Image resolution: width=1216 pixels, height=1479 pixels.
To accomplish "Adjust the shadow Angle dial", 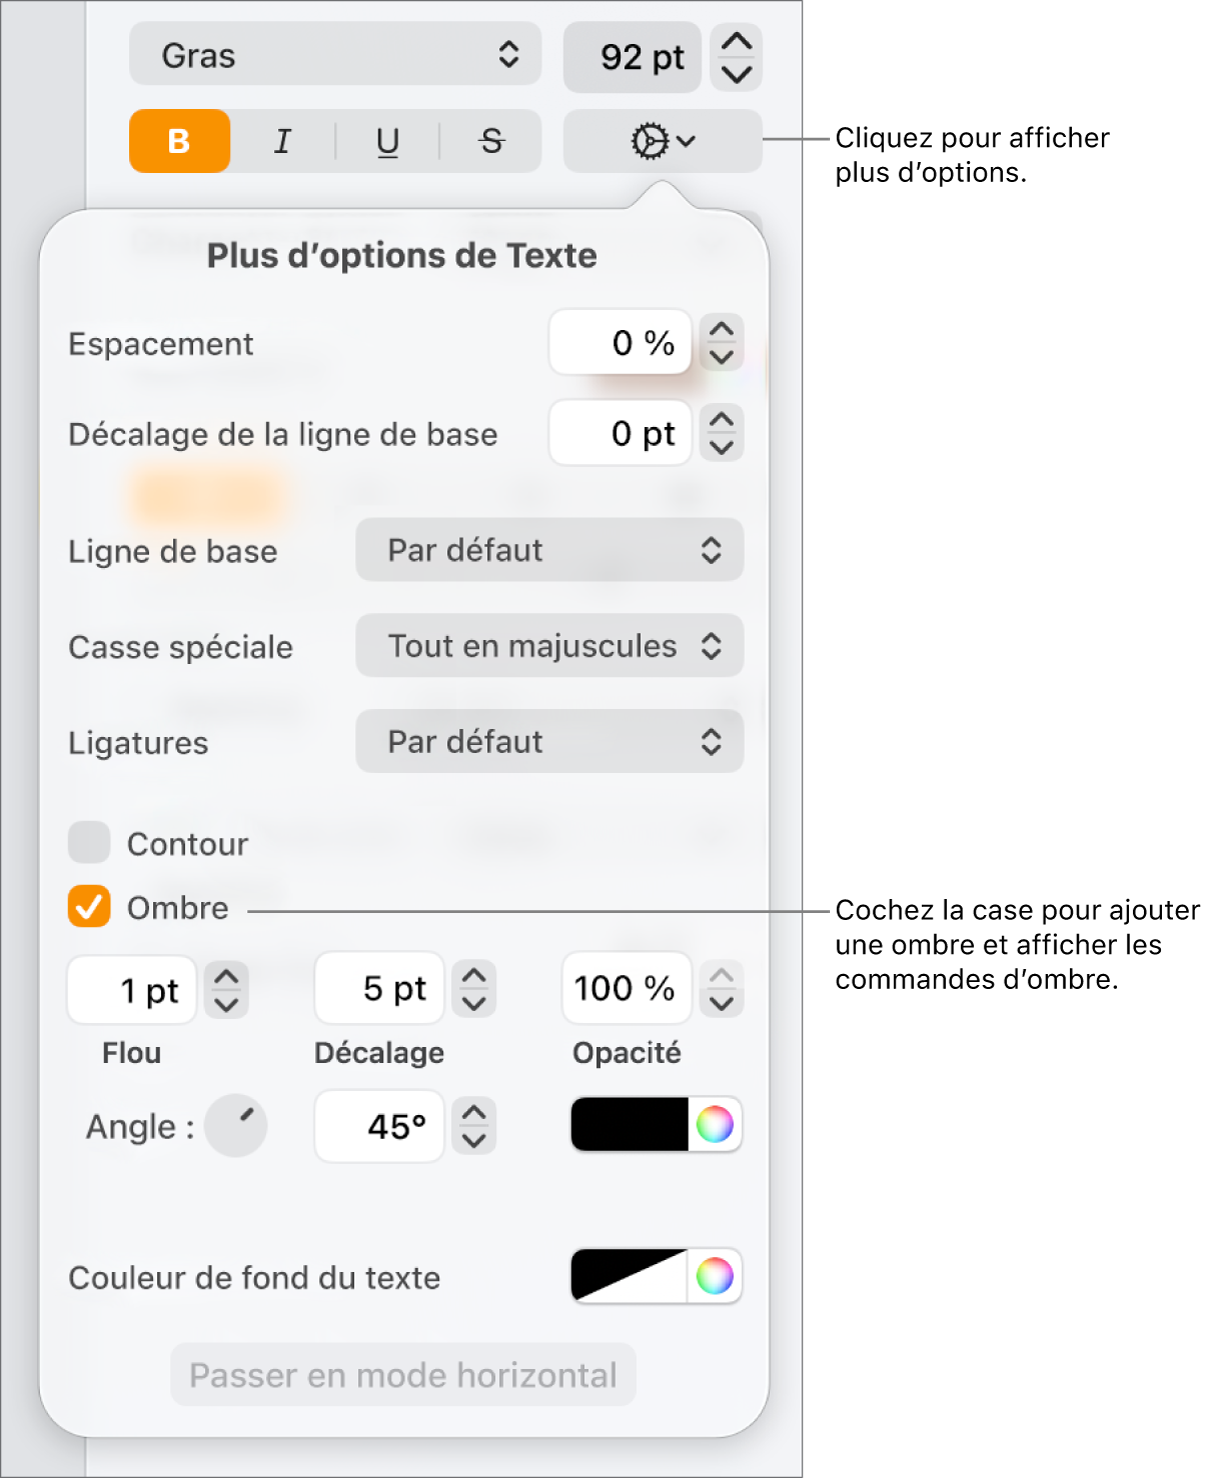I will tap(236, 1126).
